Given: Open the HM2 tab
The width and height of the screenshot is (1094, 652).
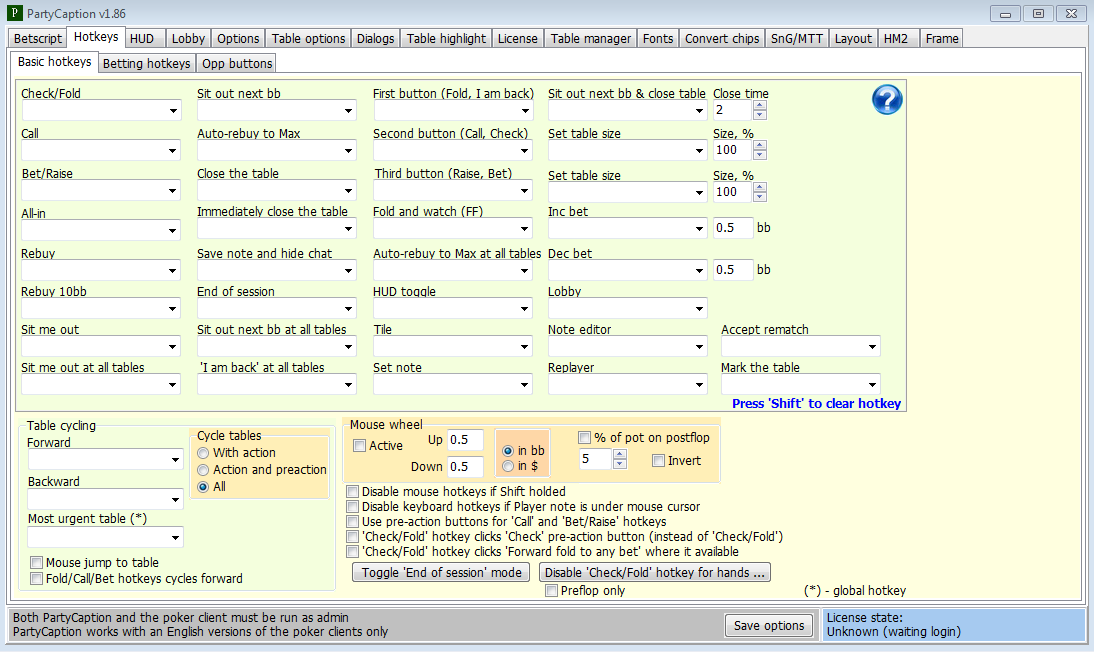Looking at the screenshot, I should (897, 38).
